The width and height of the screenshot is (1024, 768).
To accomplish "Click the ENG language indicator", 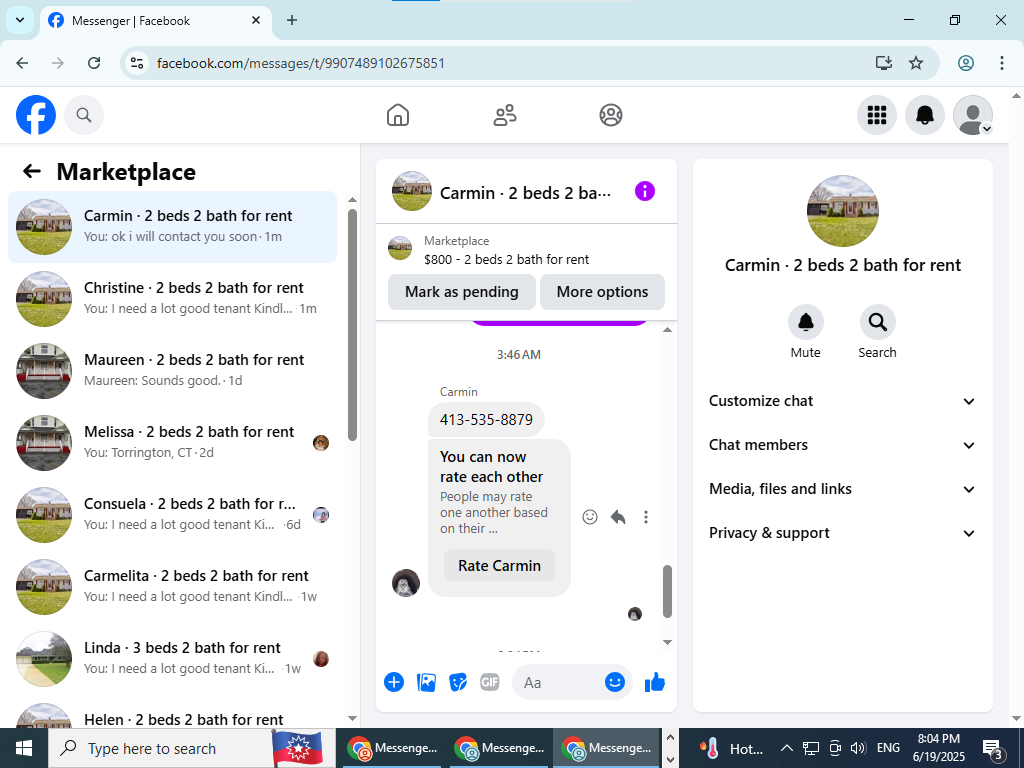I will tap(888, 748).
